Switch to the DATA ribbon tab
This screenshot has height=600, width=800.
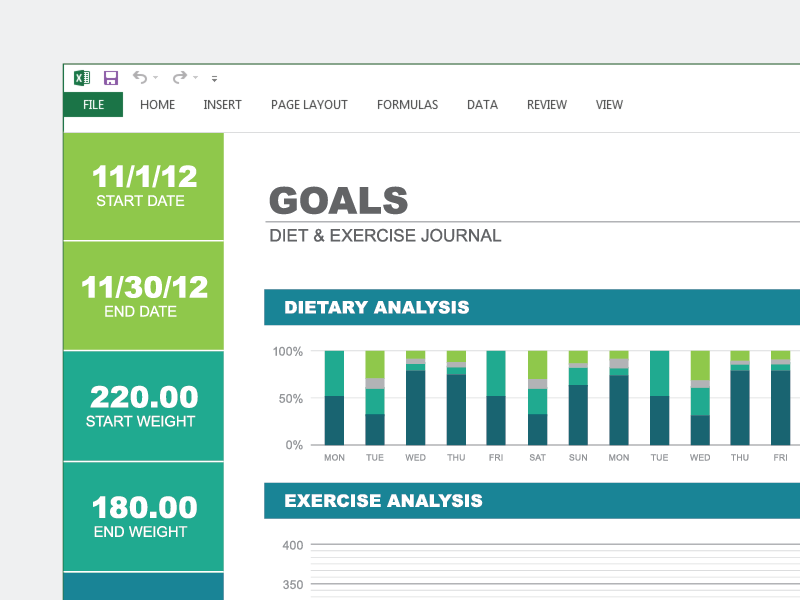[483, 105]
